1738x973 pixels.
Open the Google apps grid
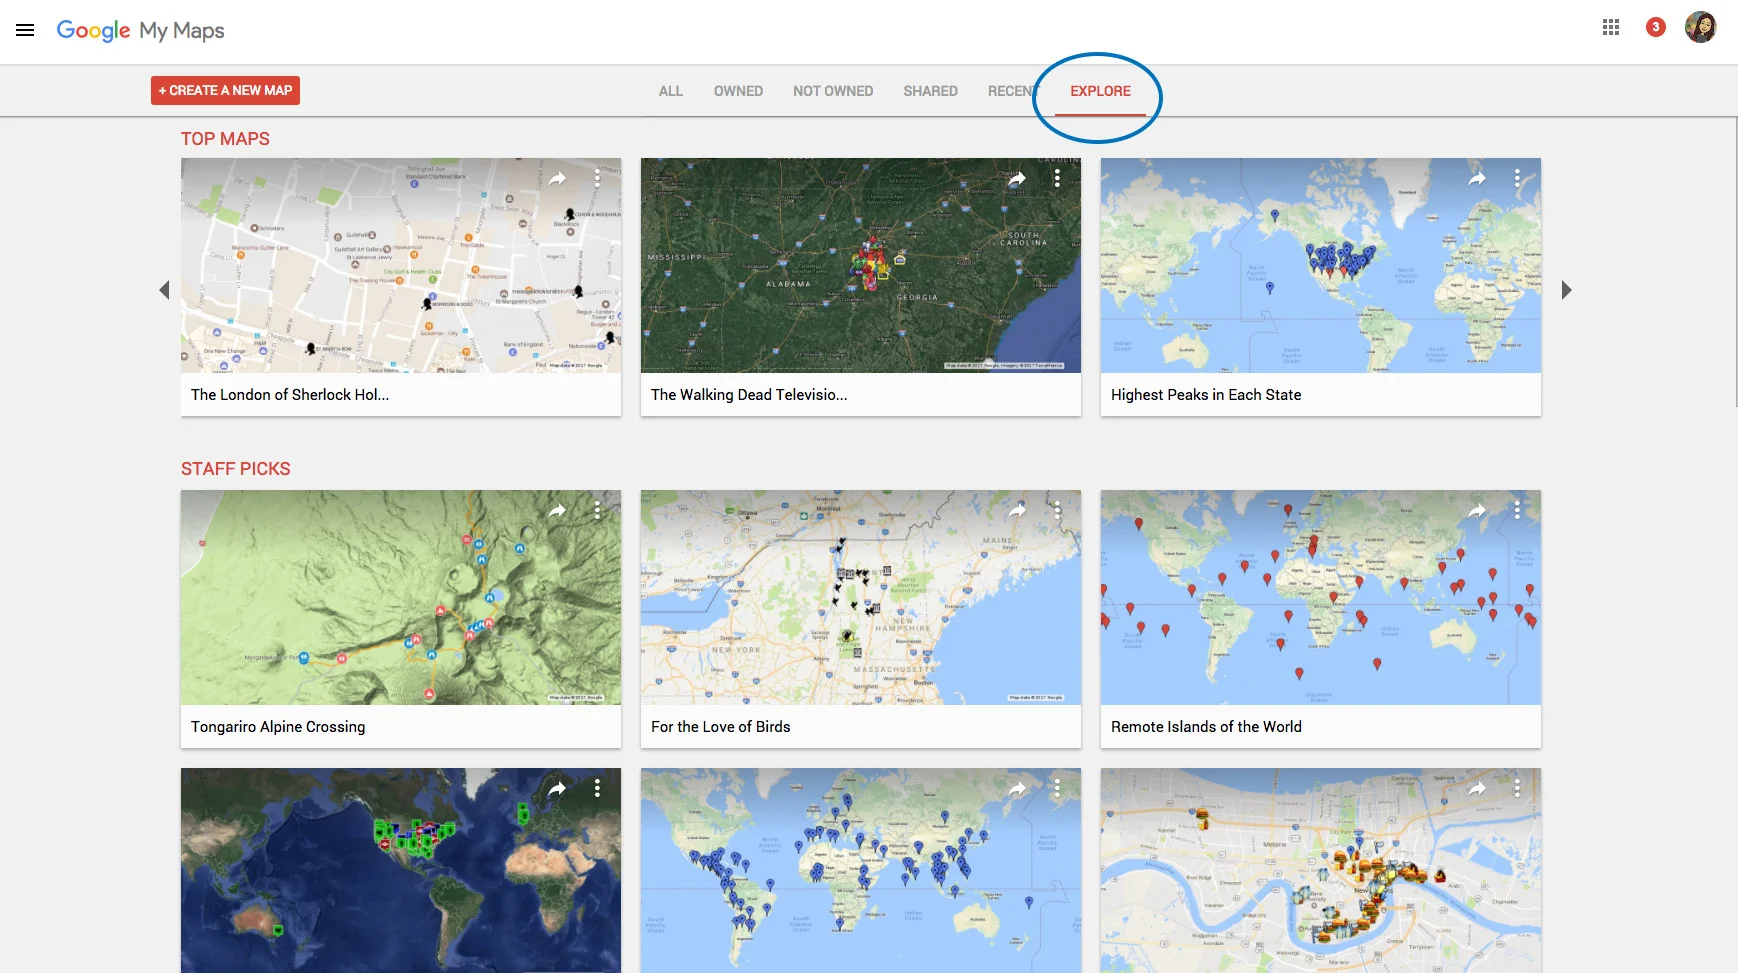pos(1610,28)
